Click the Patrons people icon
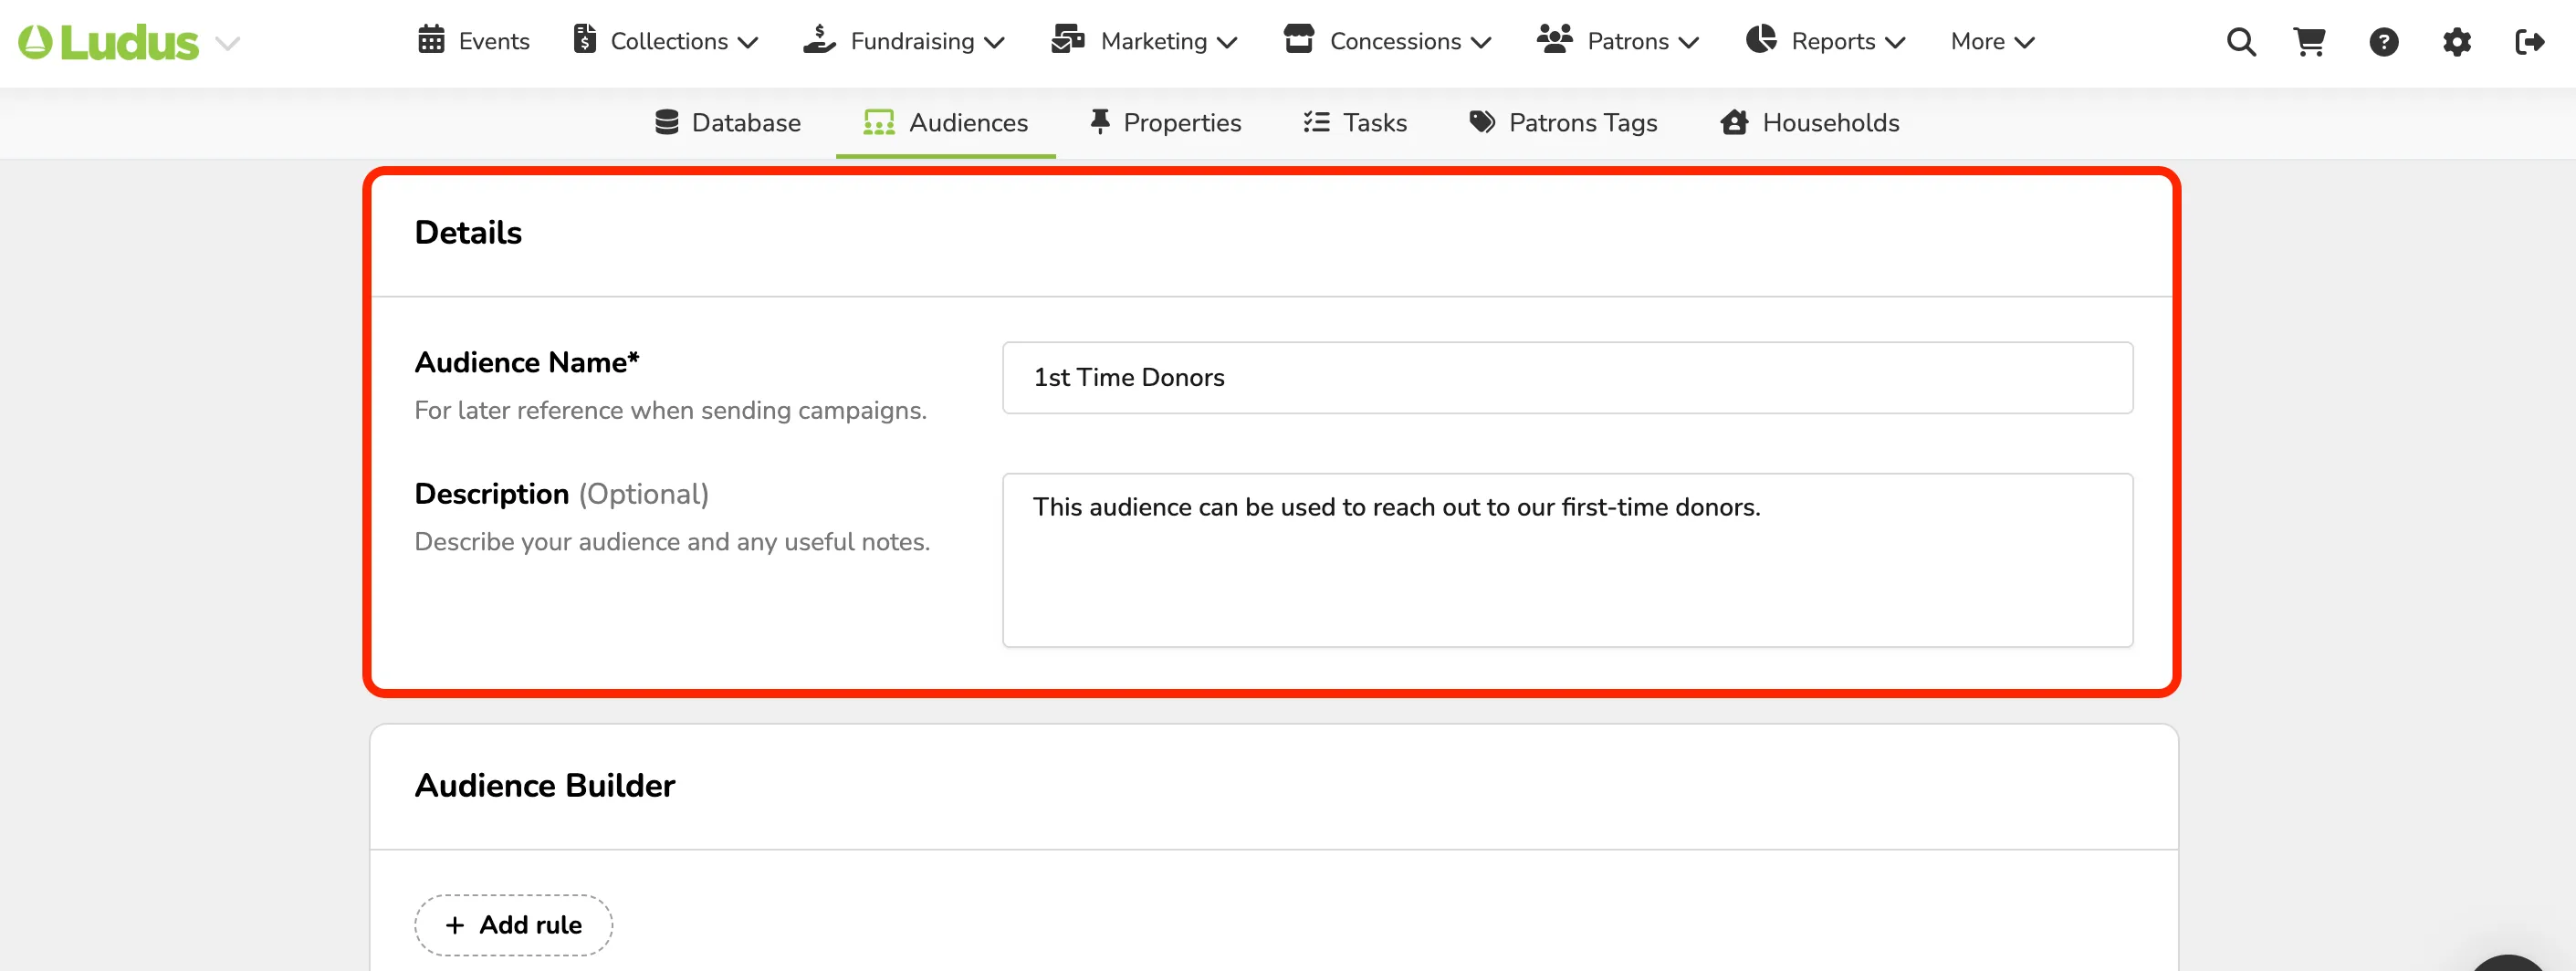This screenshot has height=971, width=2576. [1555, 40]
